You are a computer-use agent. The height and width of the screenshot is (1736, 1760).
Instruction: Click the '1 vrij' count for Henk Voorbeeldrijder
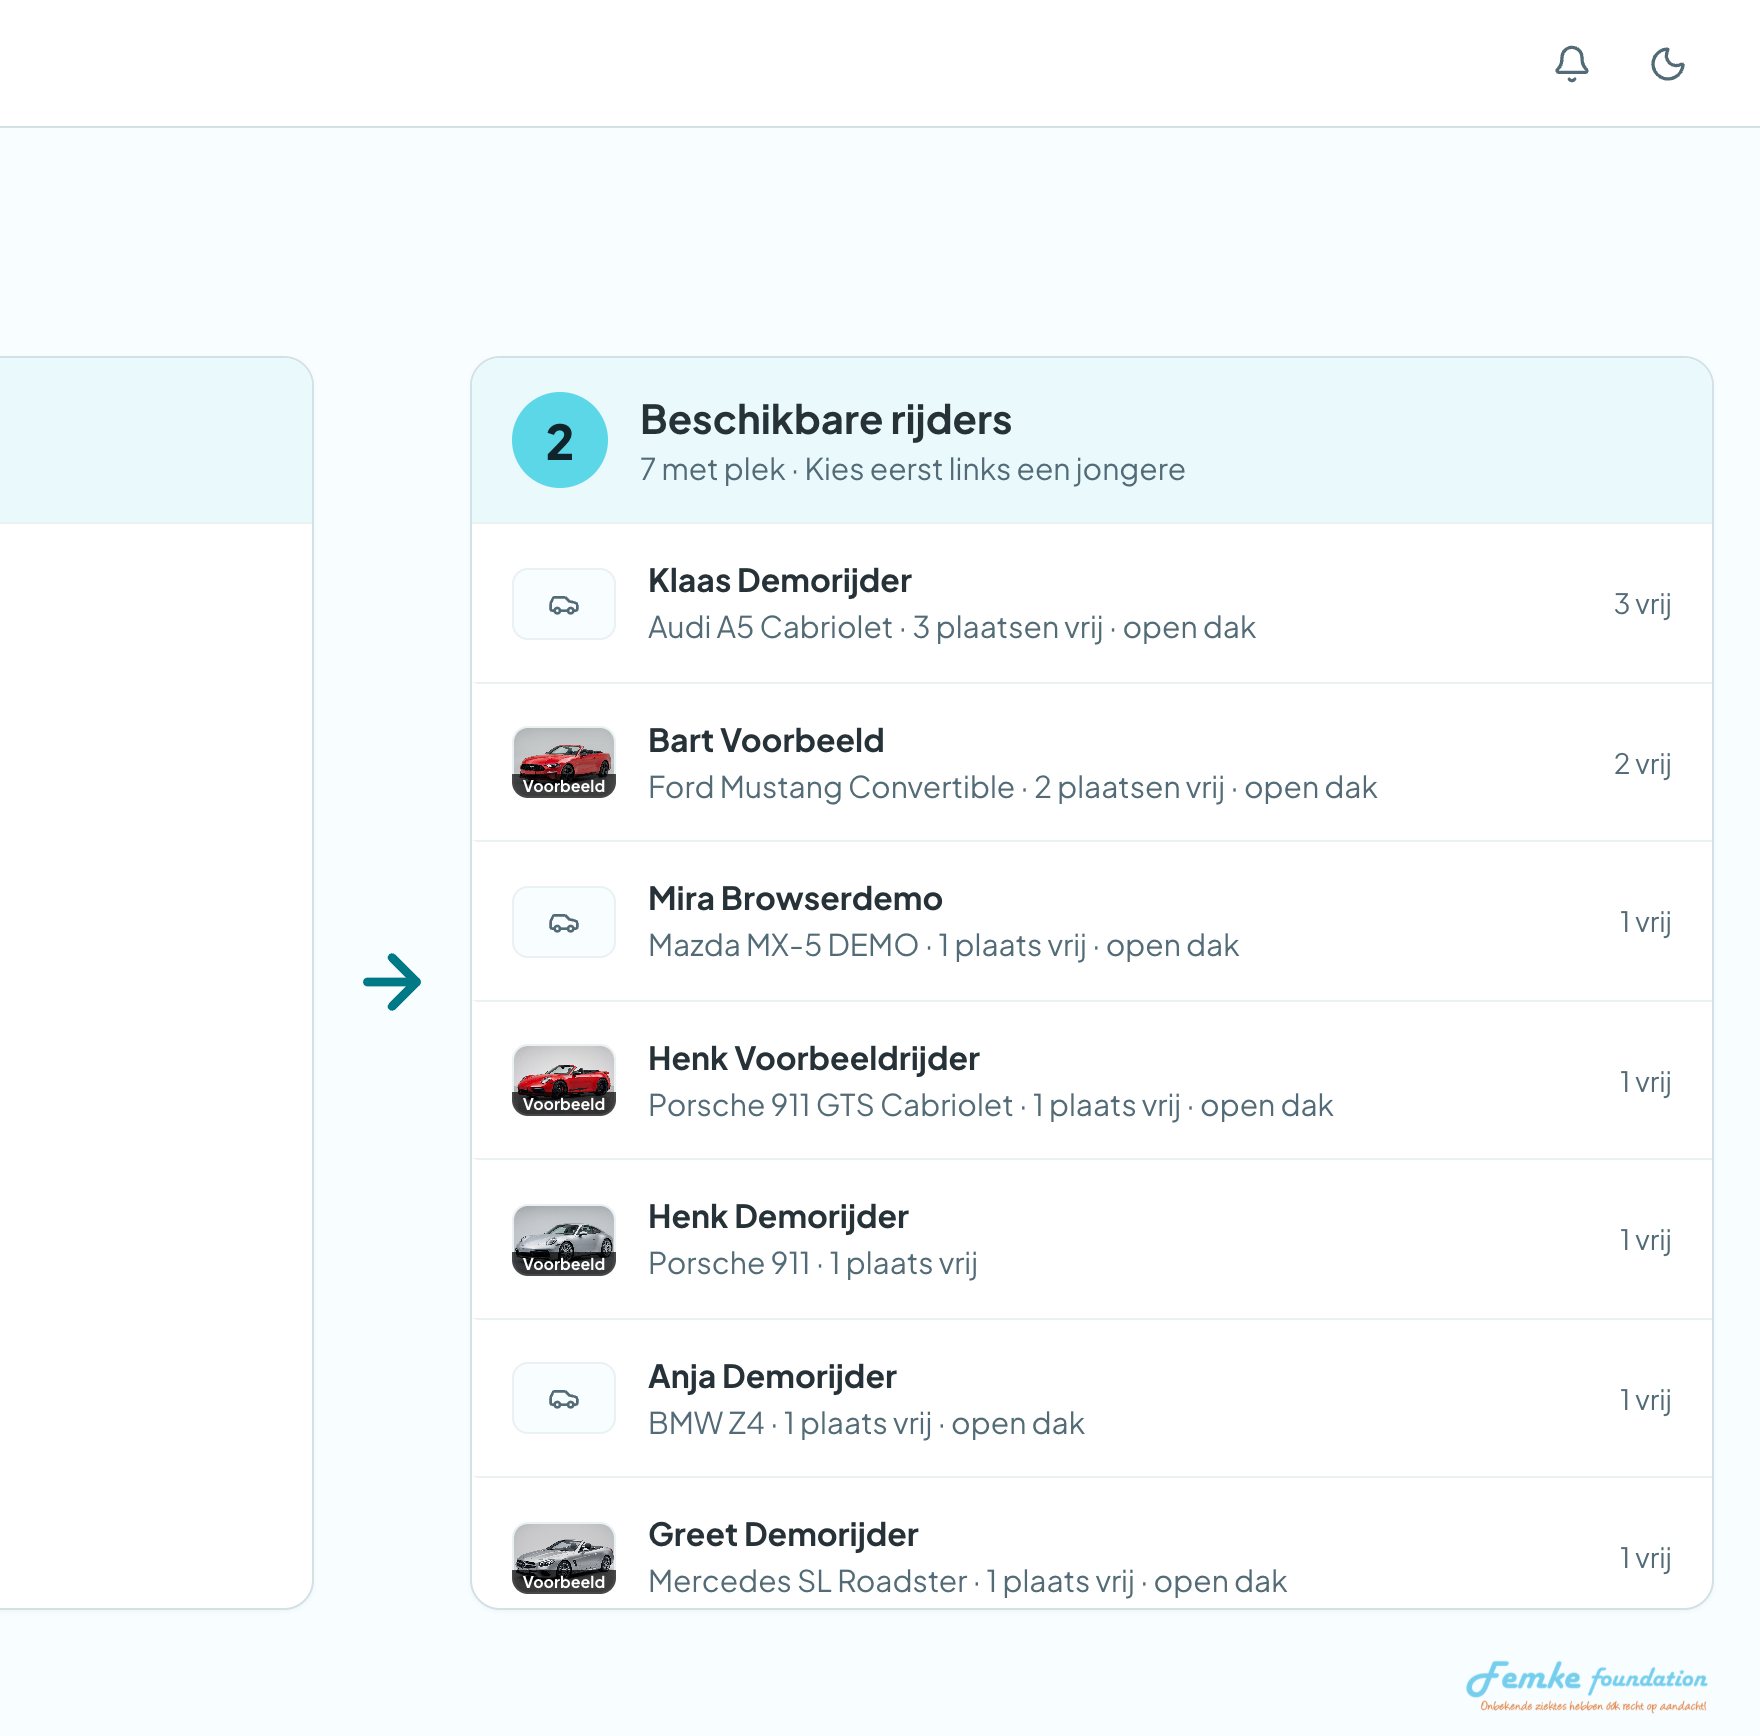[x=1645, y=1082]
